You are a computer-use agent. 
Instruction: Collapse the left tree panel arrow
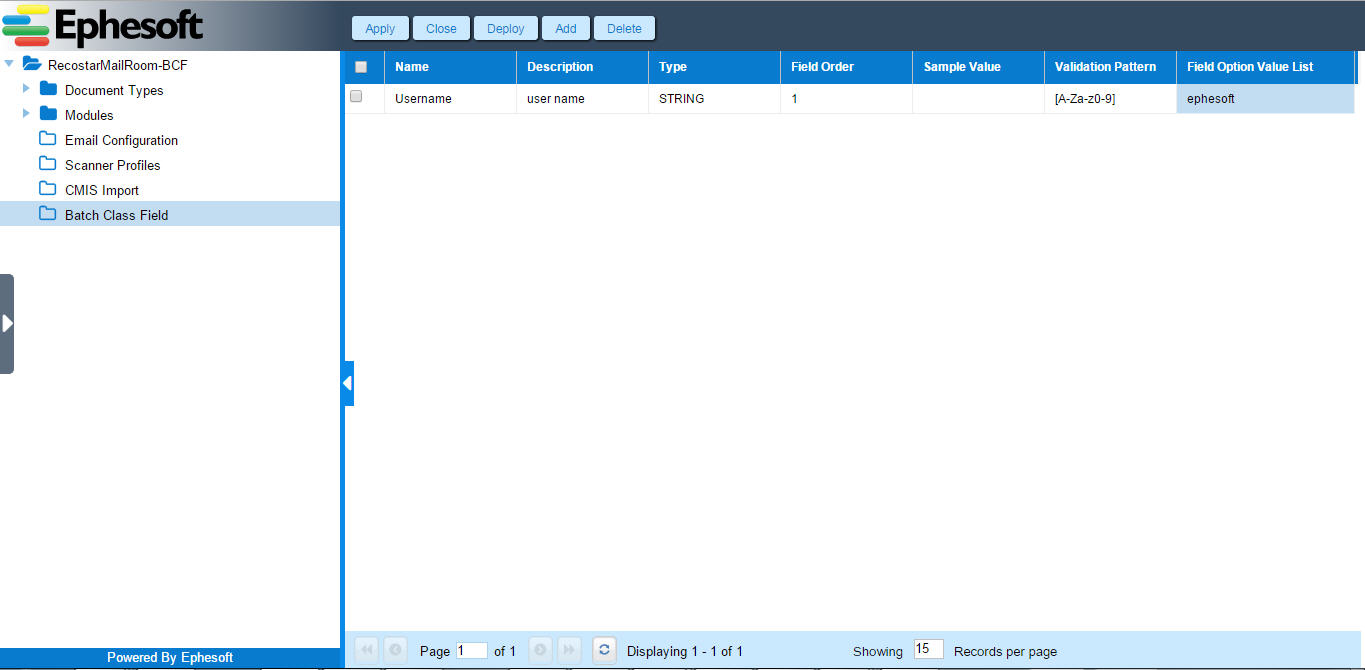tap(347, 383)
